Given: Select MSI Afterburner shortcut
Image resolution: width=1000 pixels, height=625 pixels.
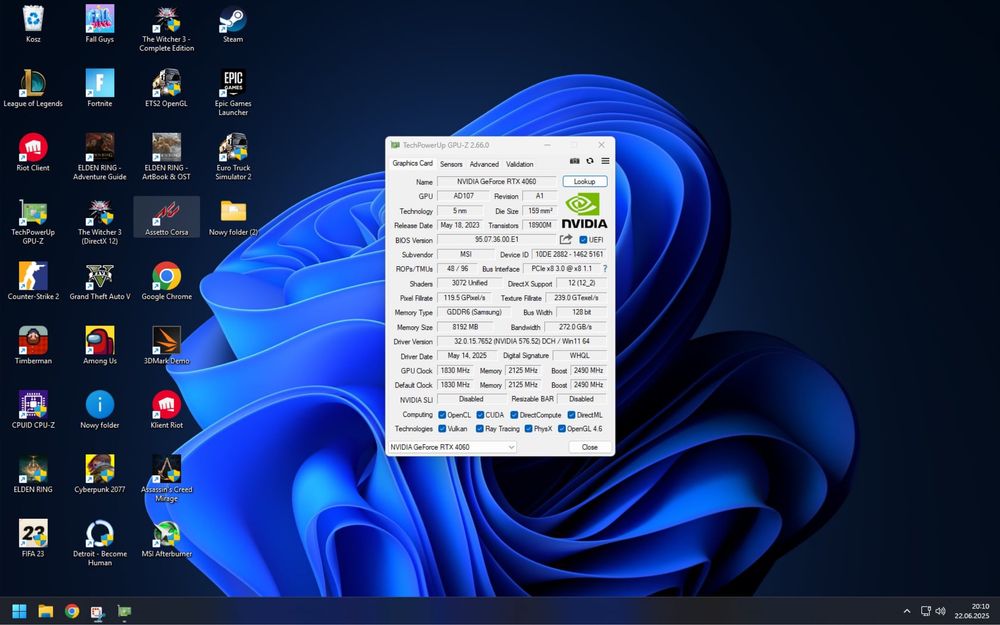Looking at the screenshot, I should (x=166, y=539).
